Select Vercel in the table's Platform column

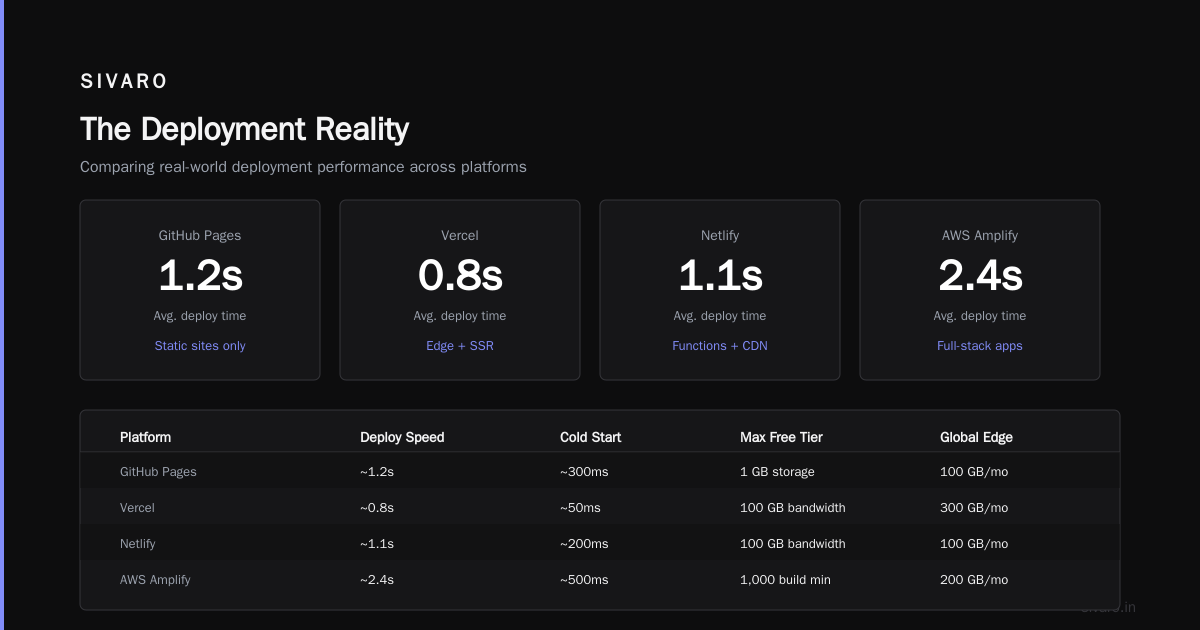pyautogui.click(x=137, y=508)
